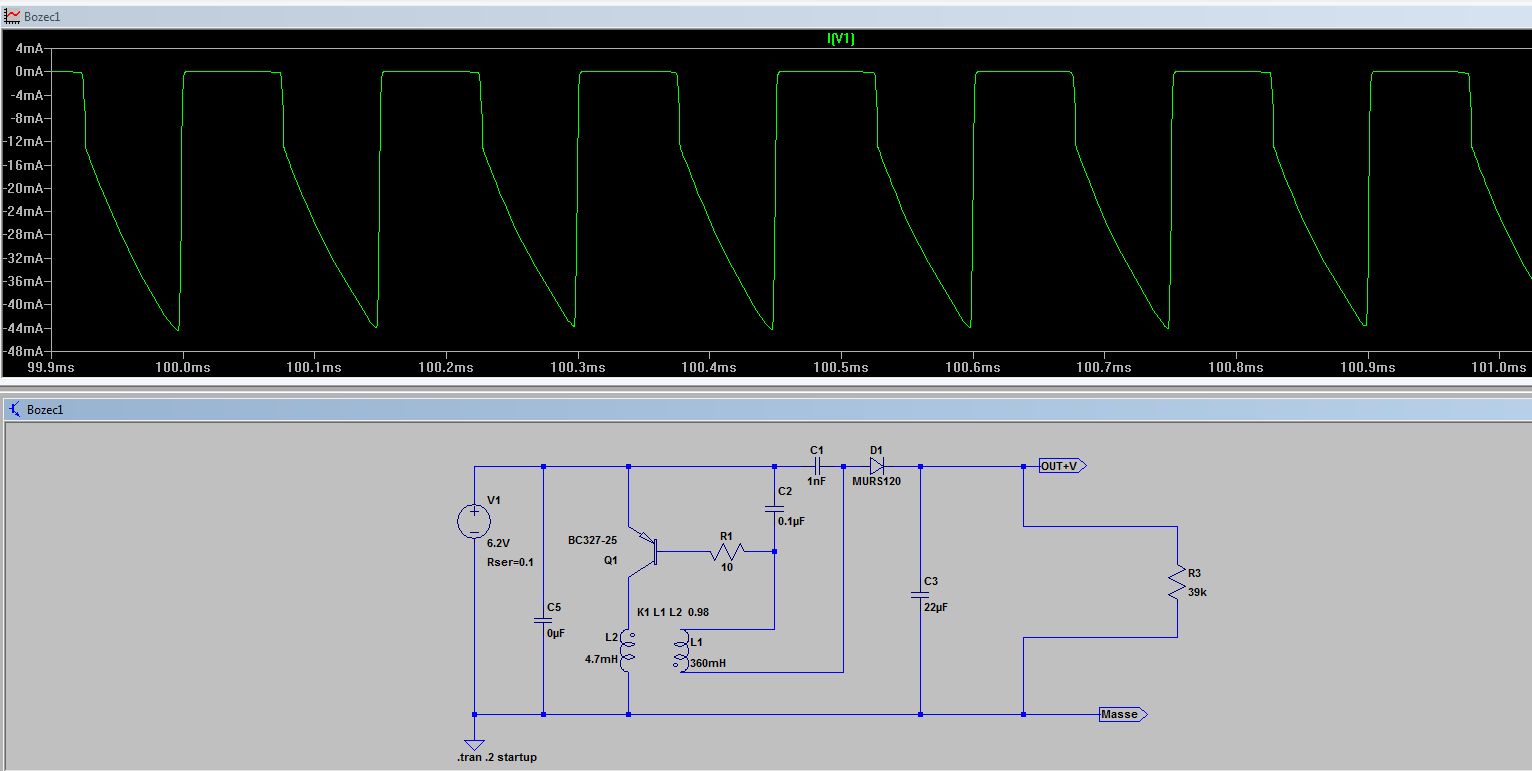Click the C1 capacitor symbol

click(817, 466)
